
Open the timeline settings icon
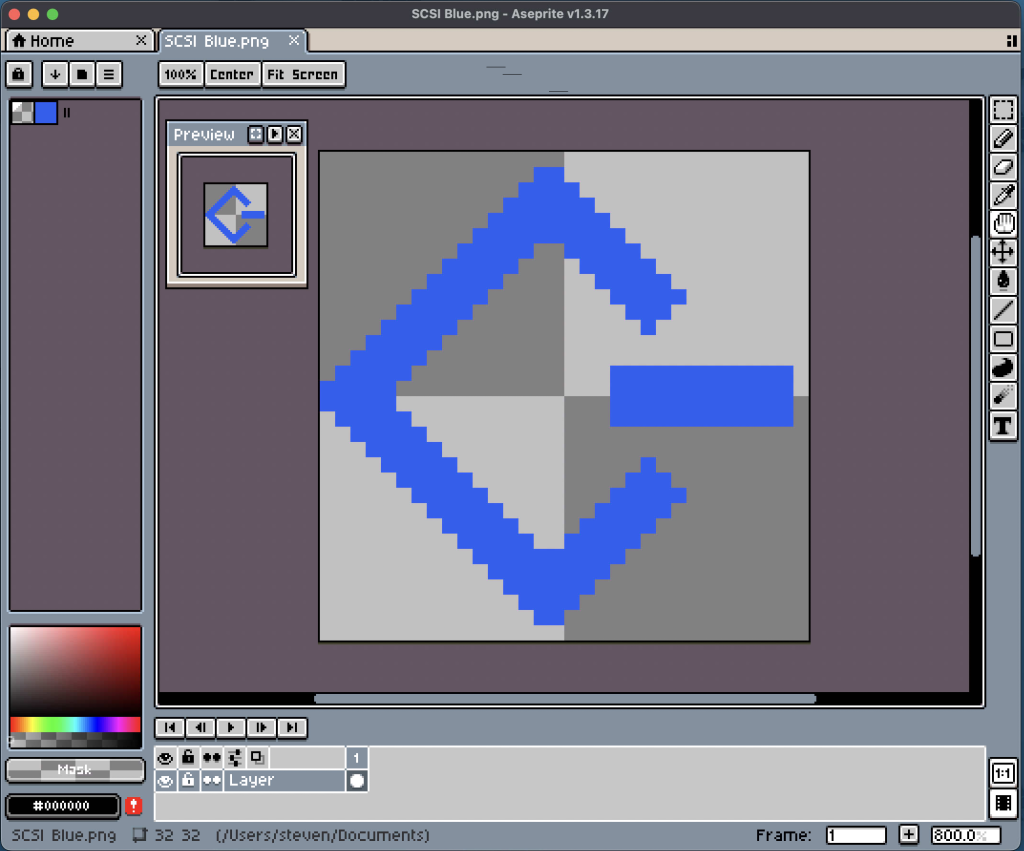234,758
